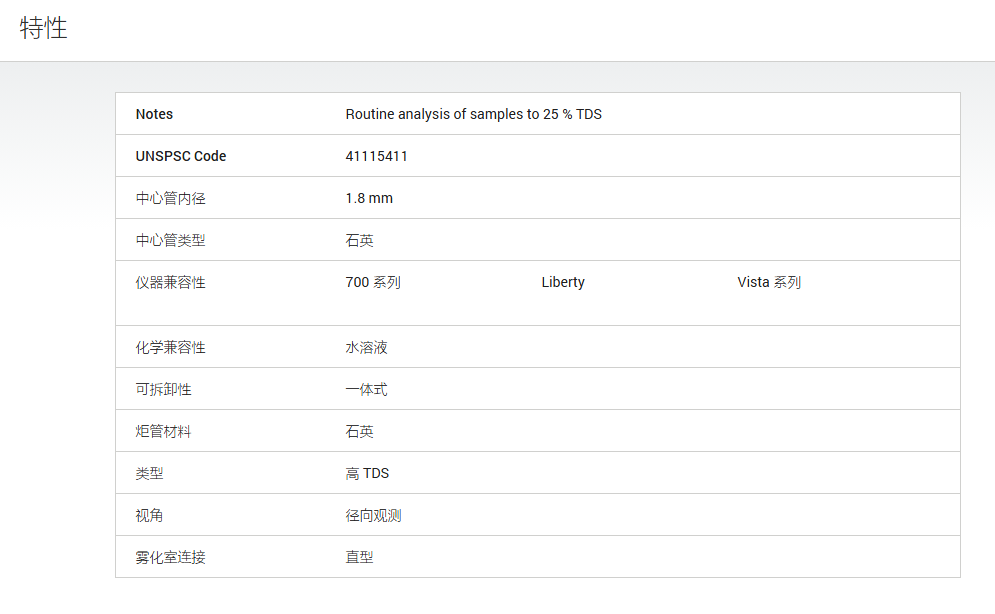Select the 化学兼容性 label
Screen dimensions: 995x614
point(170,347)
